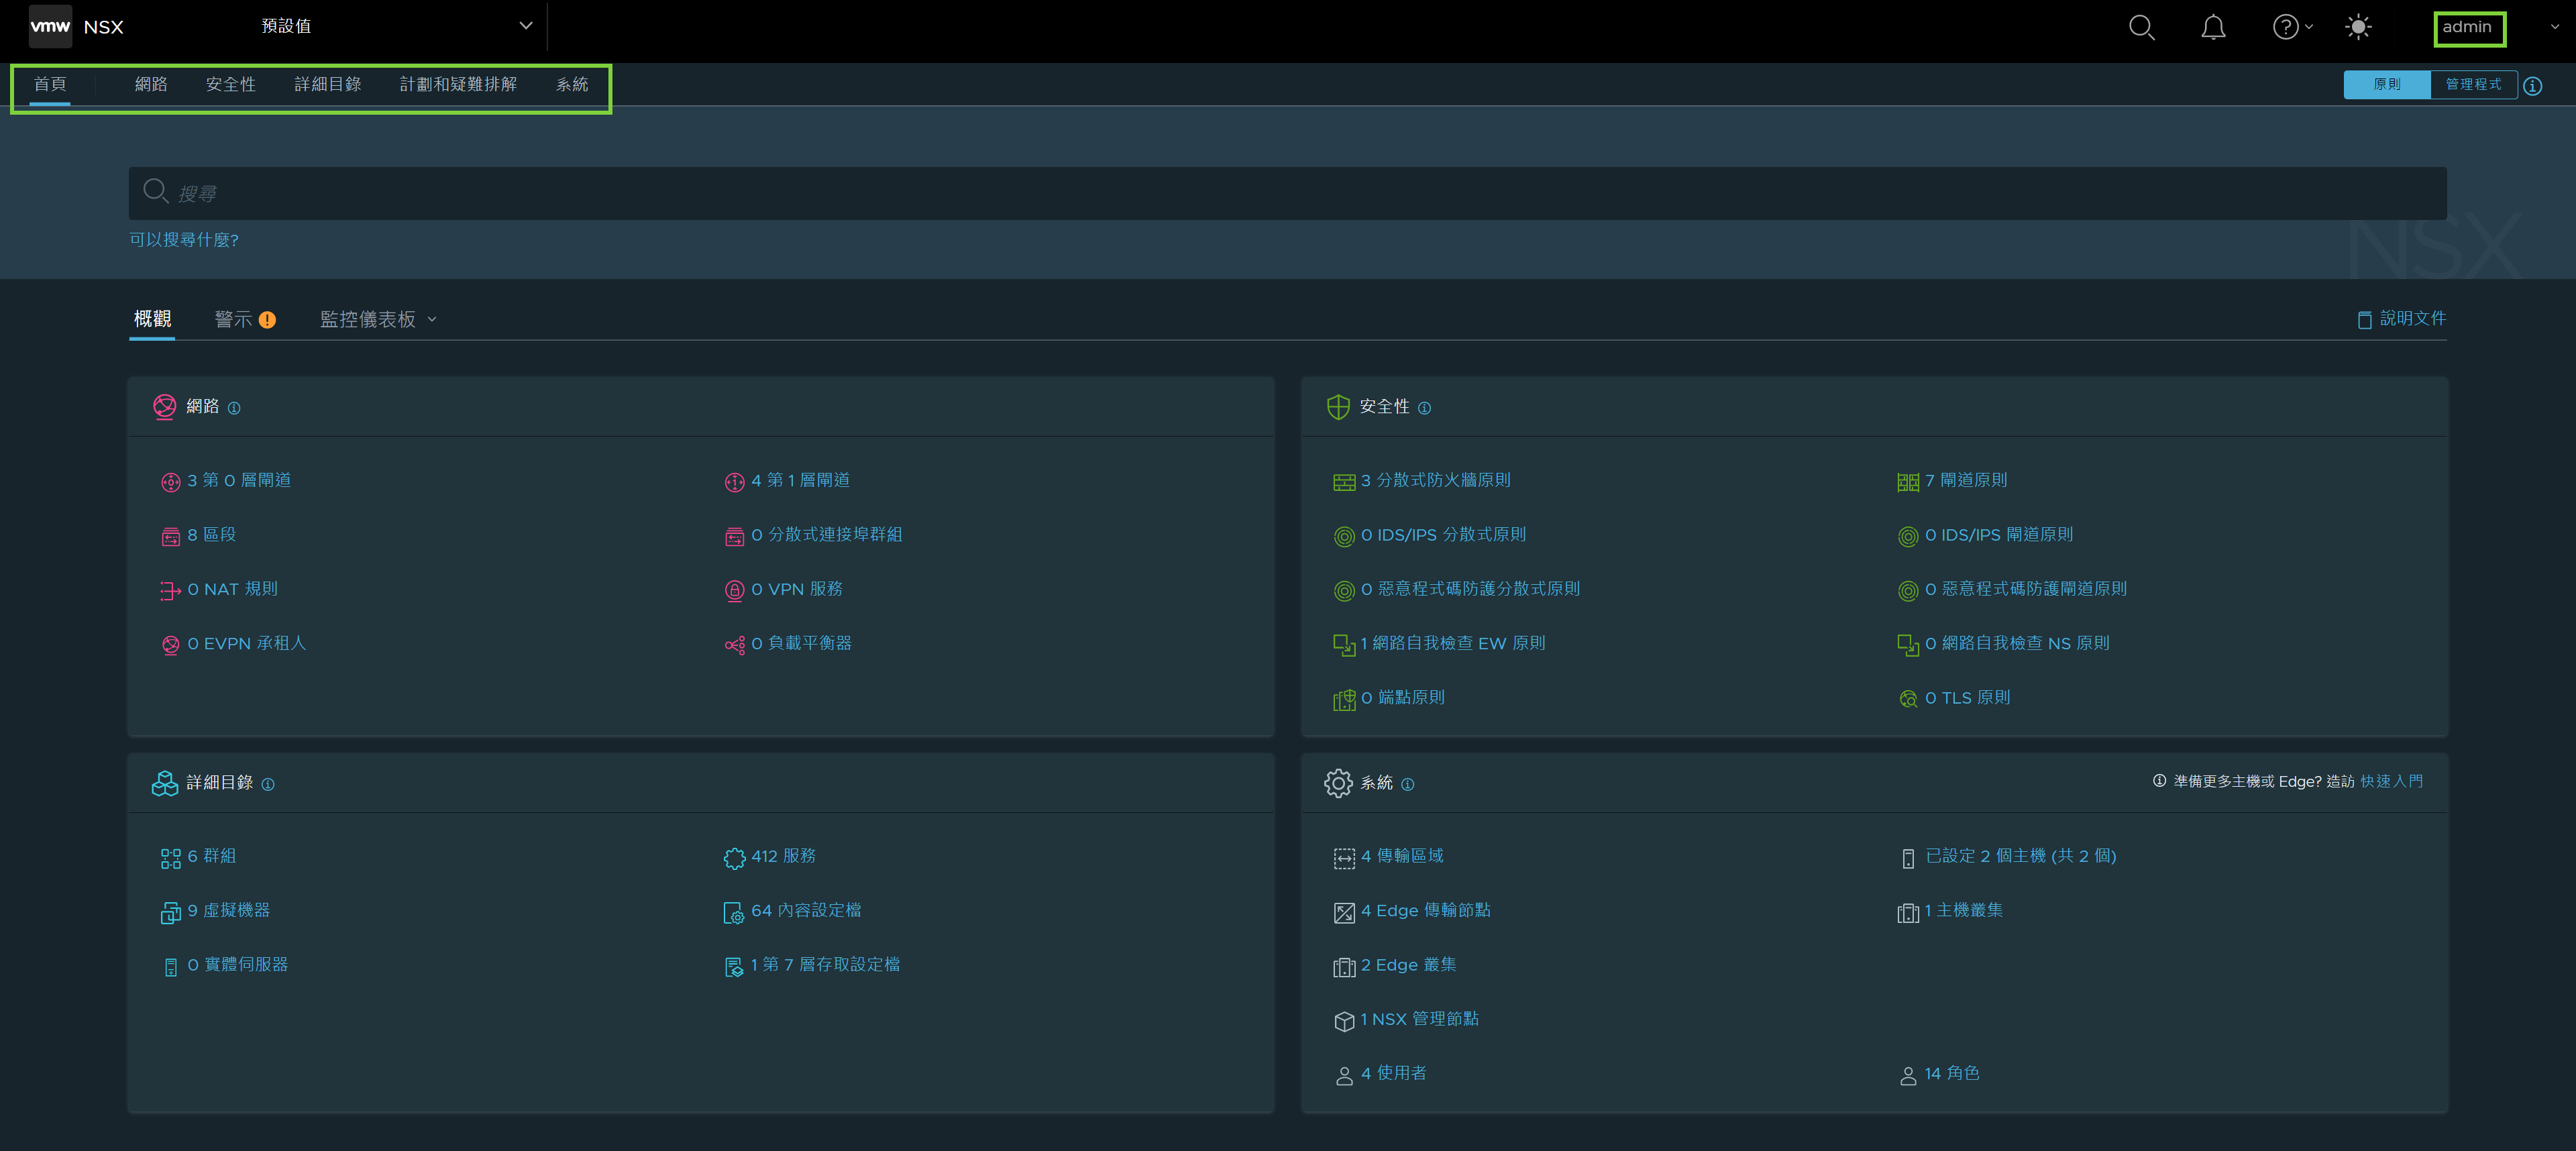
Task: Click the 傳輸區域 icon
Action: pos(1344,858)
